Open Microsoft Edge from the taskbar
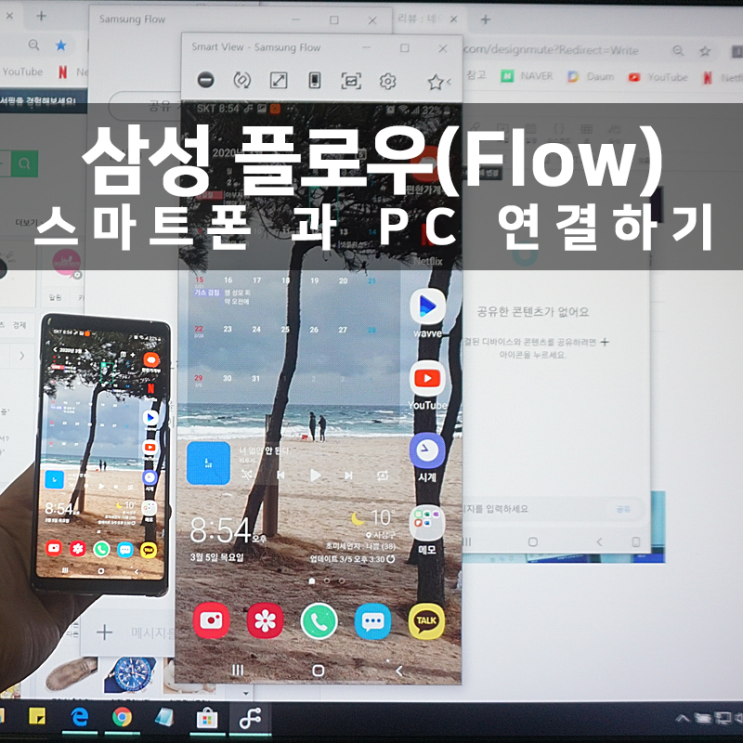Screen dimensions: 743x743 [x=79, y=717]
